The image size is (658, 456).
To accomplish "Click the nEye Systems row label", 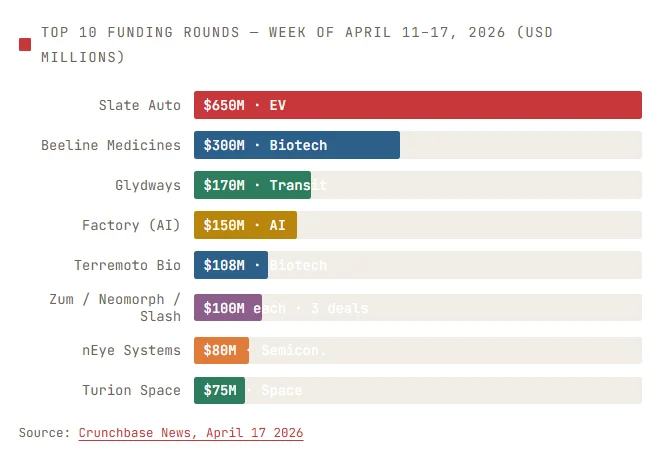I will pos(131,350).
